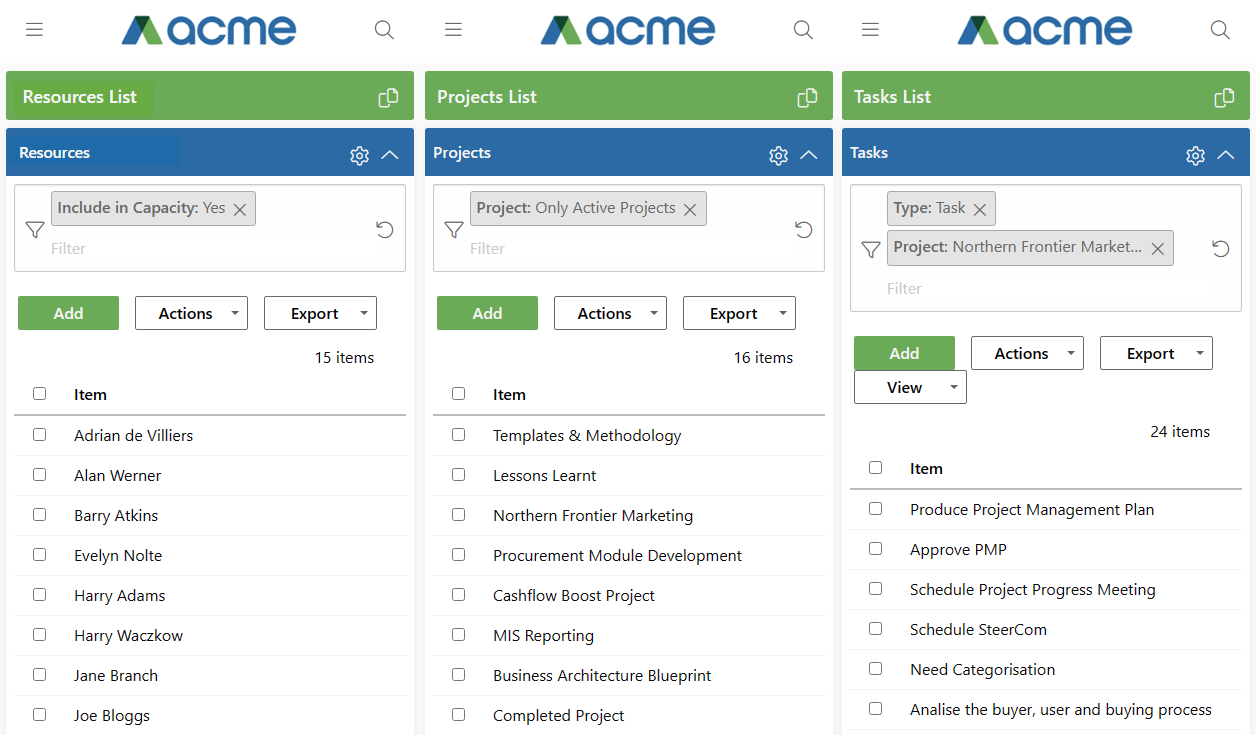Open Alan Werner resource

point(117,475)
